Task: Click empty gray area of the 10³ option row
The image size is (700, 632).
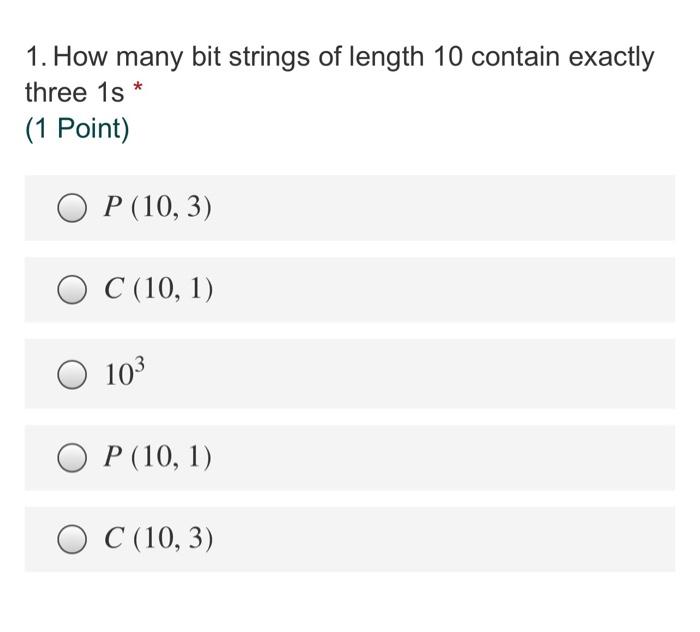Action: pyautogui.click(x=402, y=374)
